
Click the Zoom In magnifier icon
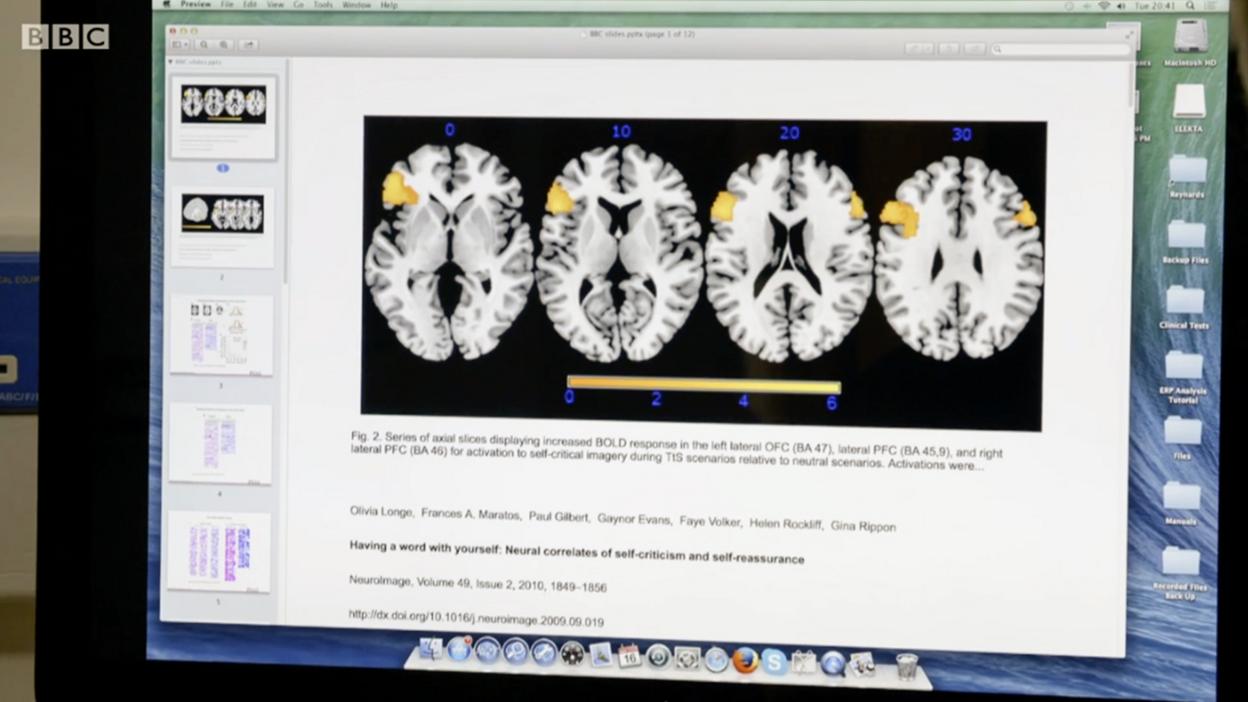[223, 44]
